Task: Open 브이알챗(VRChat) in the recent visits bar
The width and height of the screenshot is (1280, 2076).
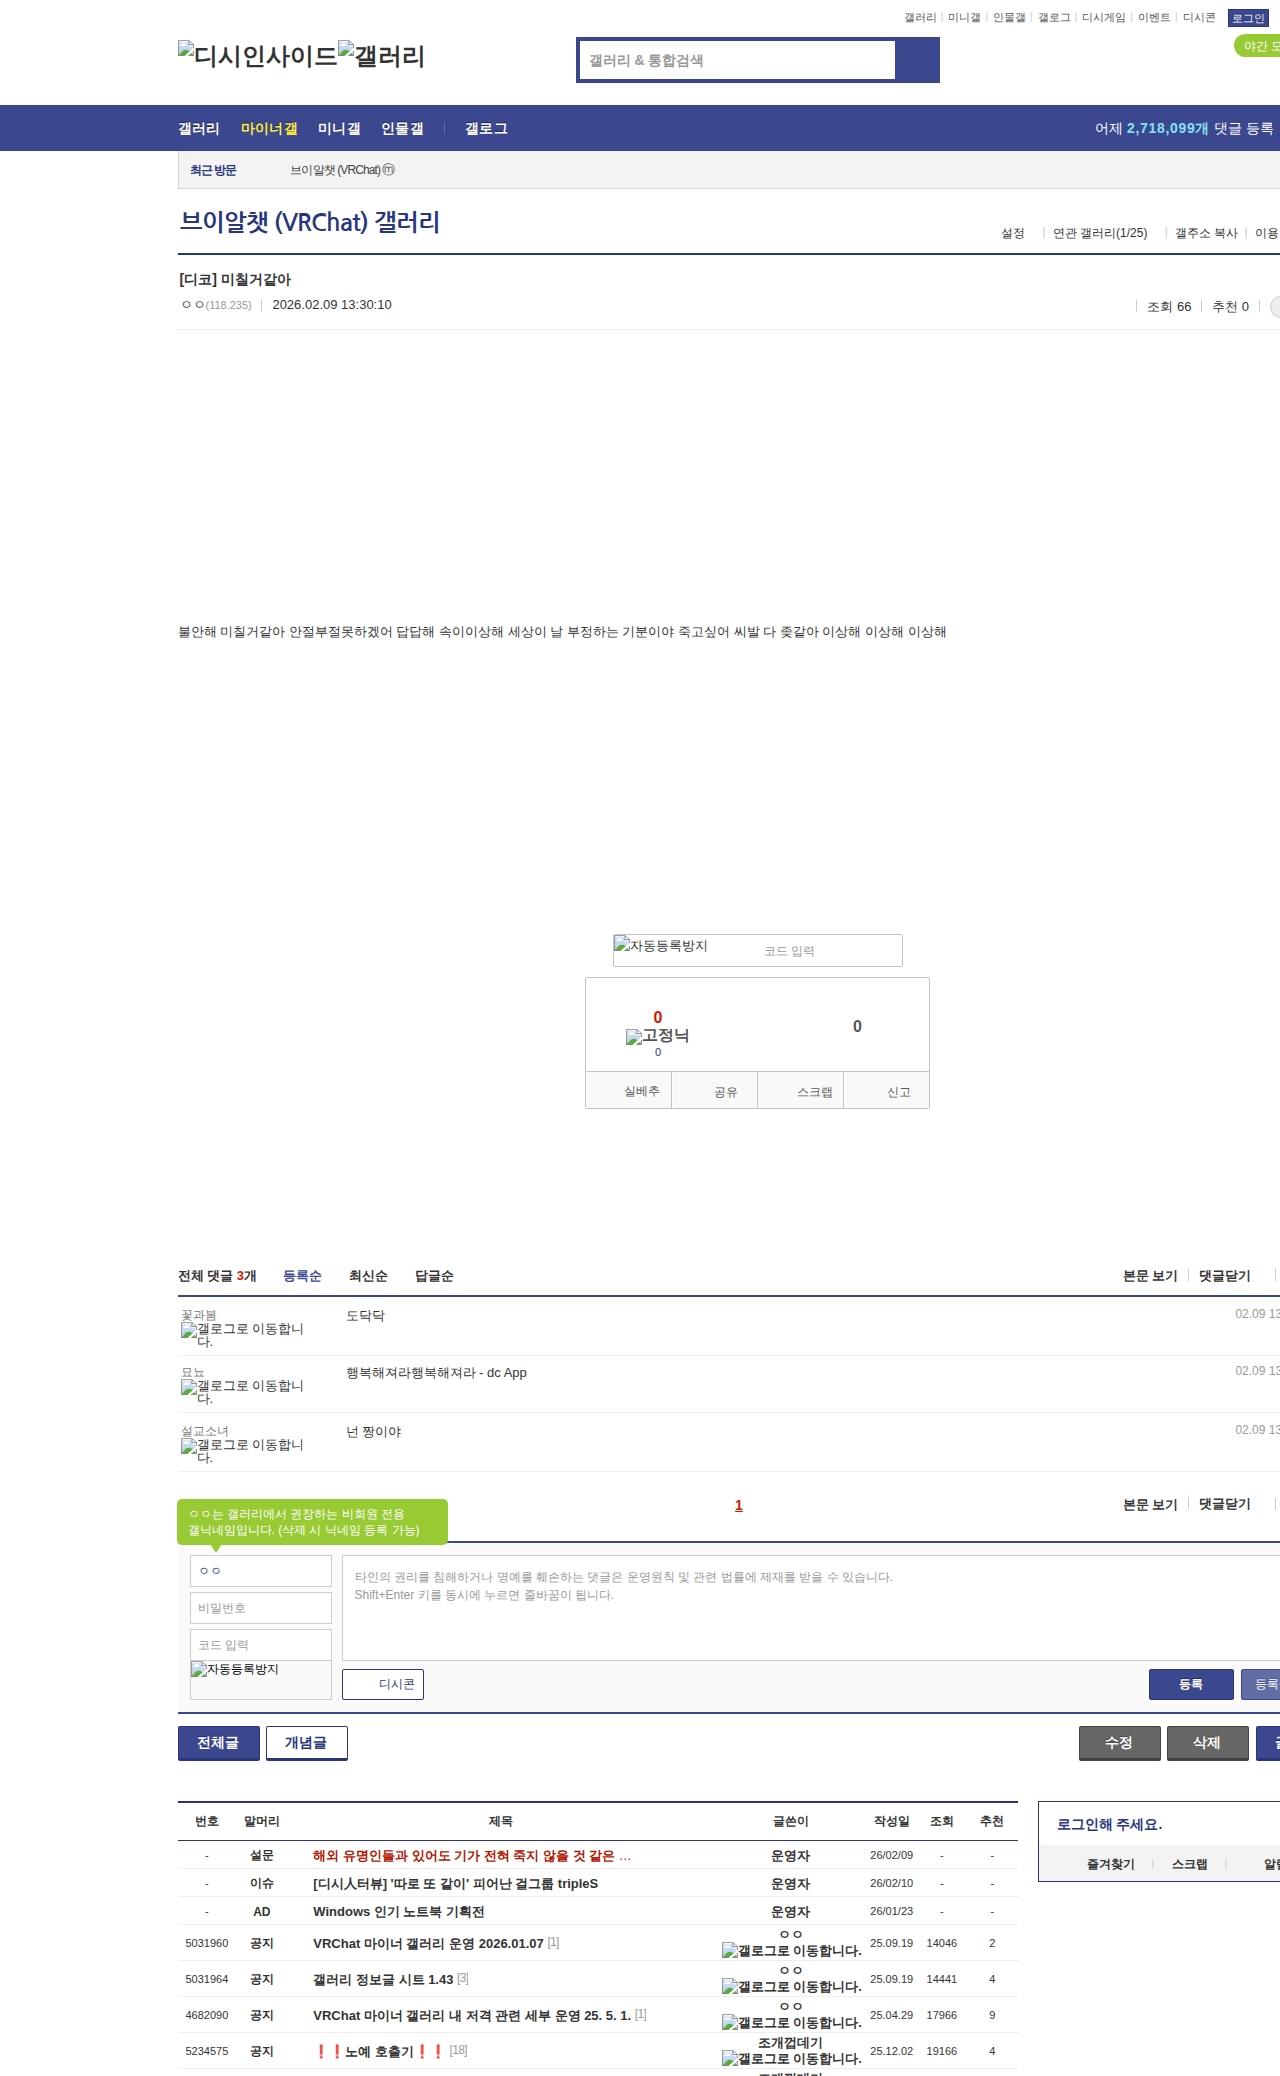Action: [x=335, y=170]
